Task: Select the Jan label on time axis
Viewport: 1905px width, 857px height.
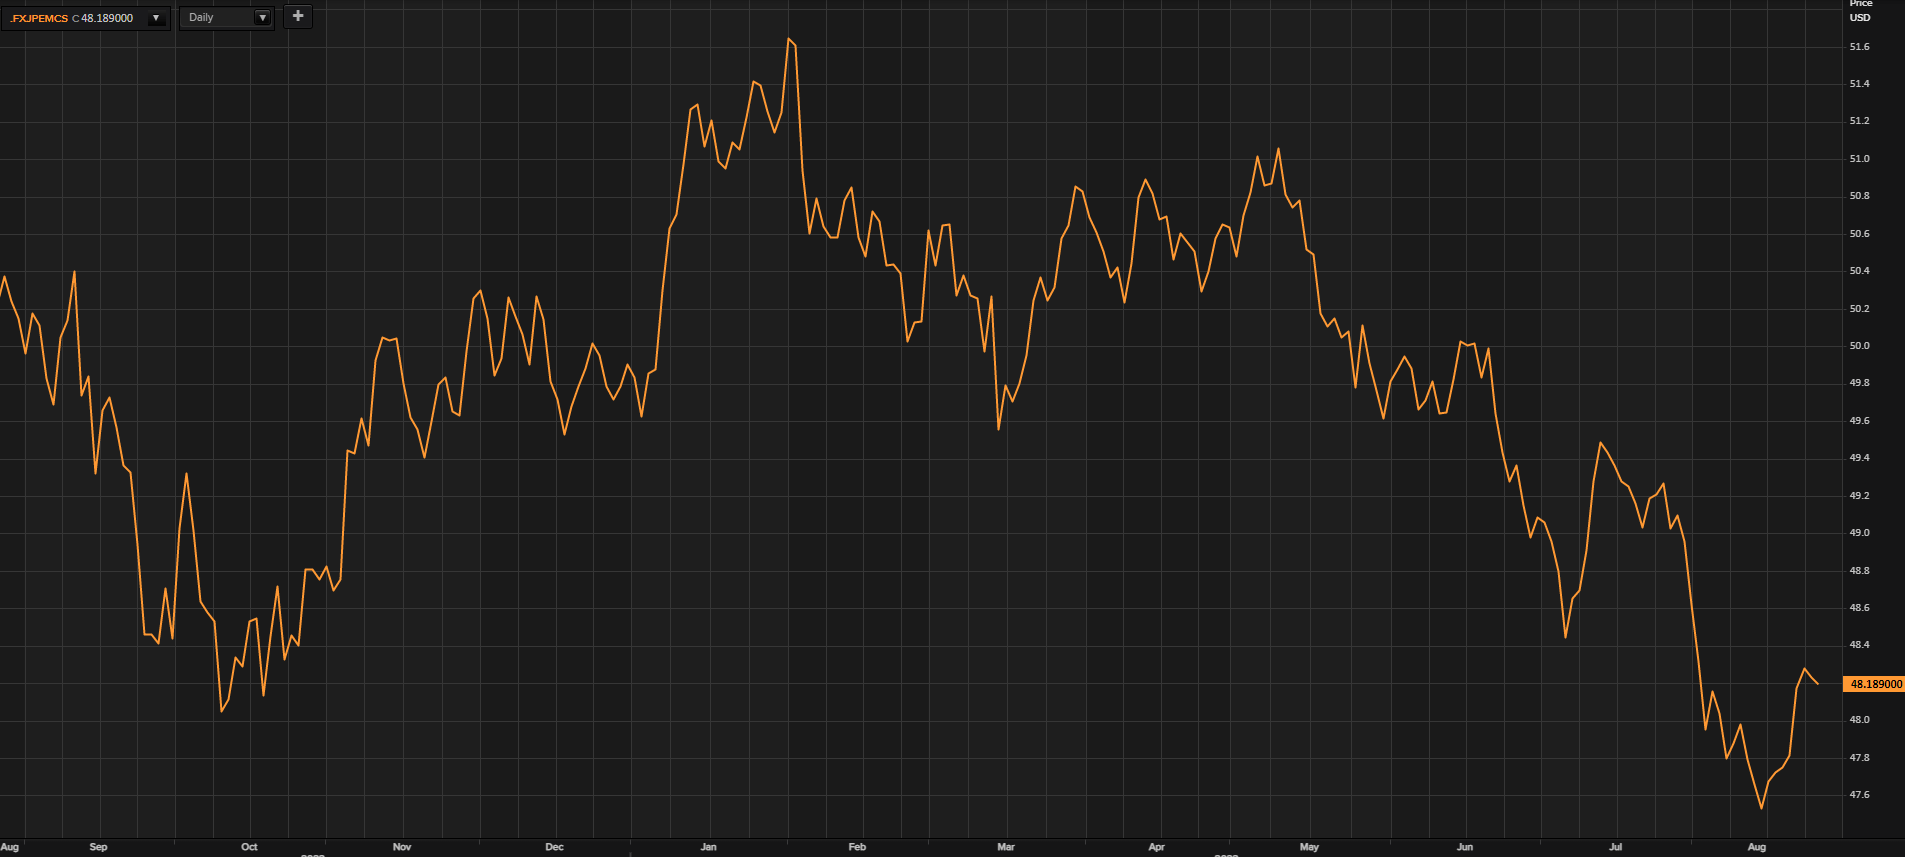Action: click(x=708, y=847)
